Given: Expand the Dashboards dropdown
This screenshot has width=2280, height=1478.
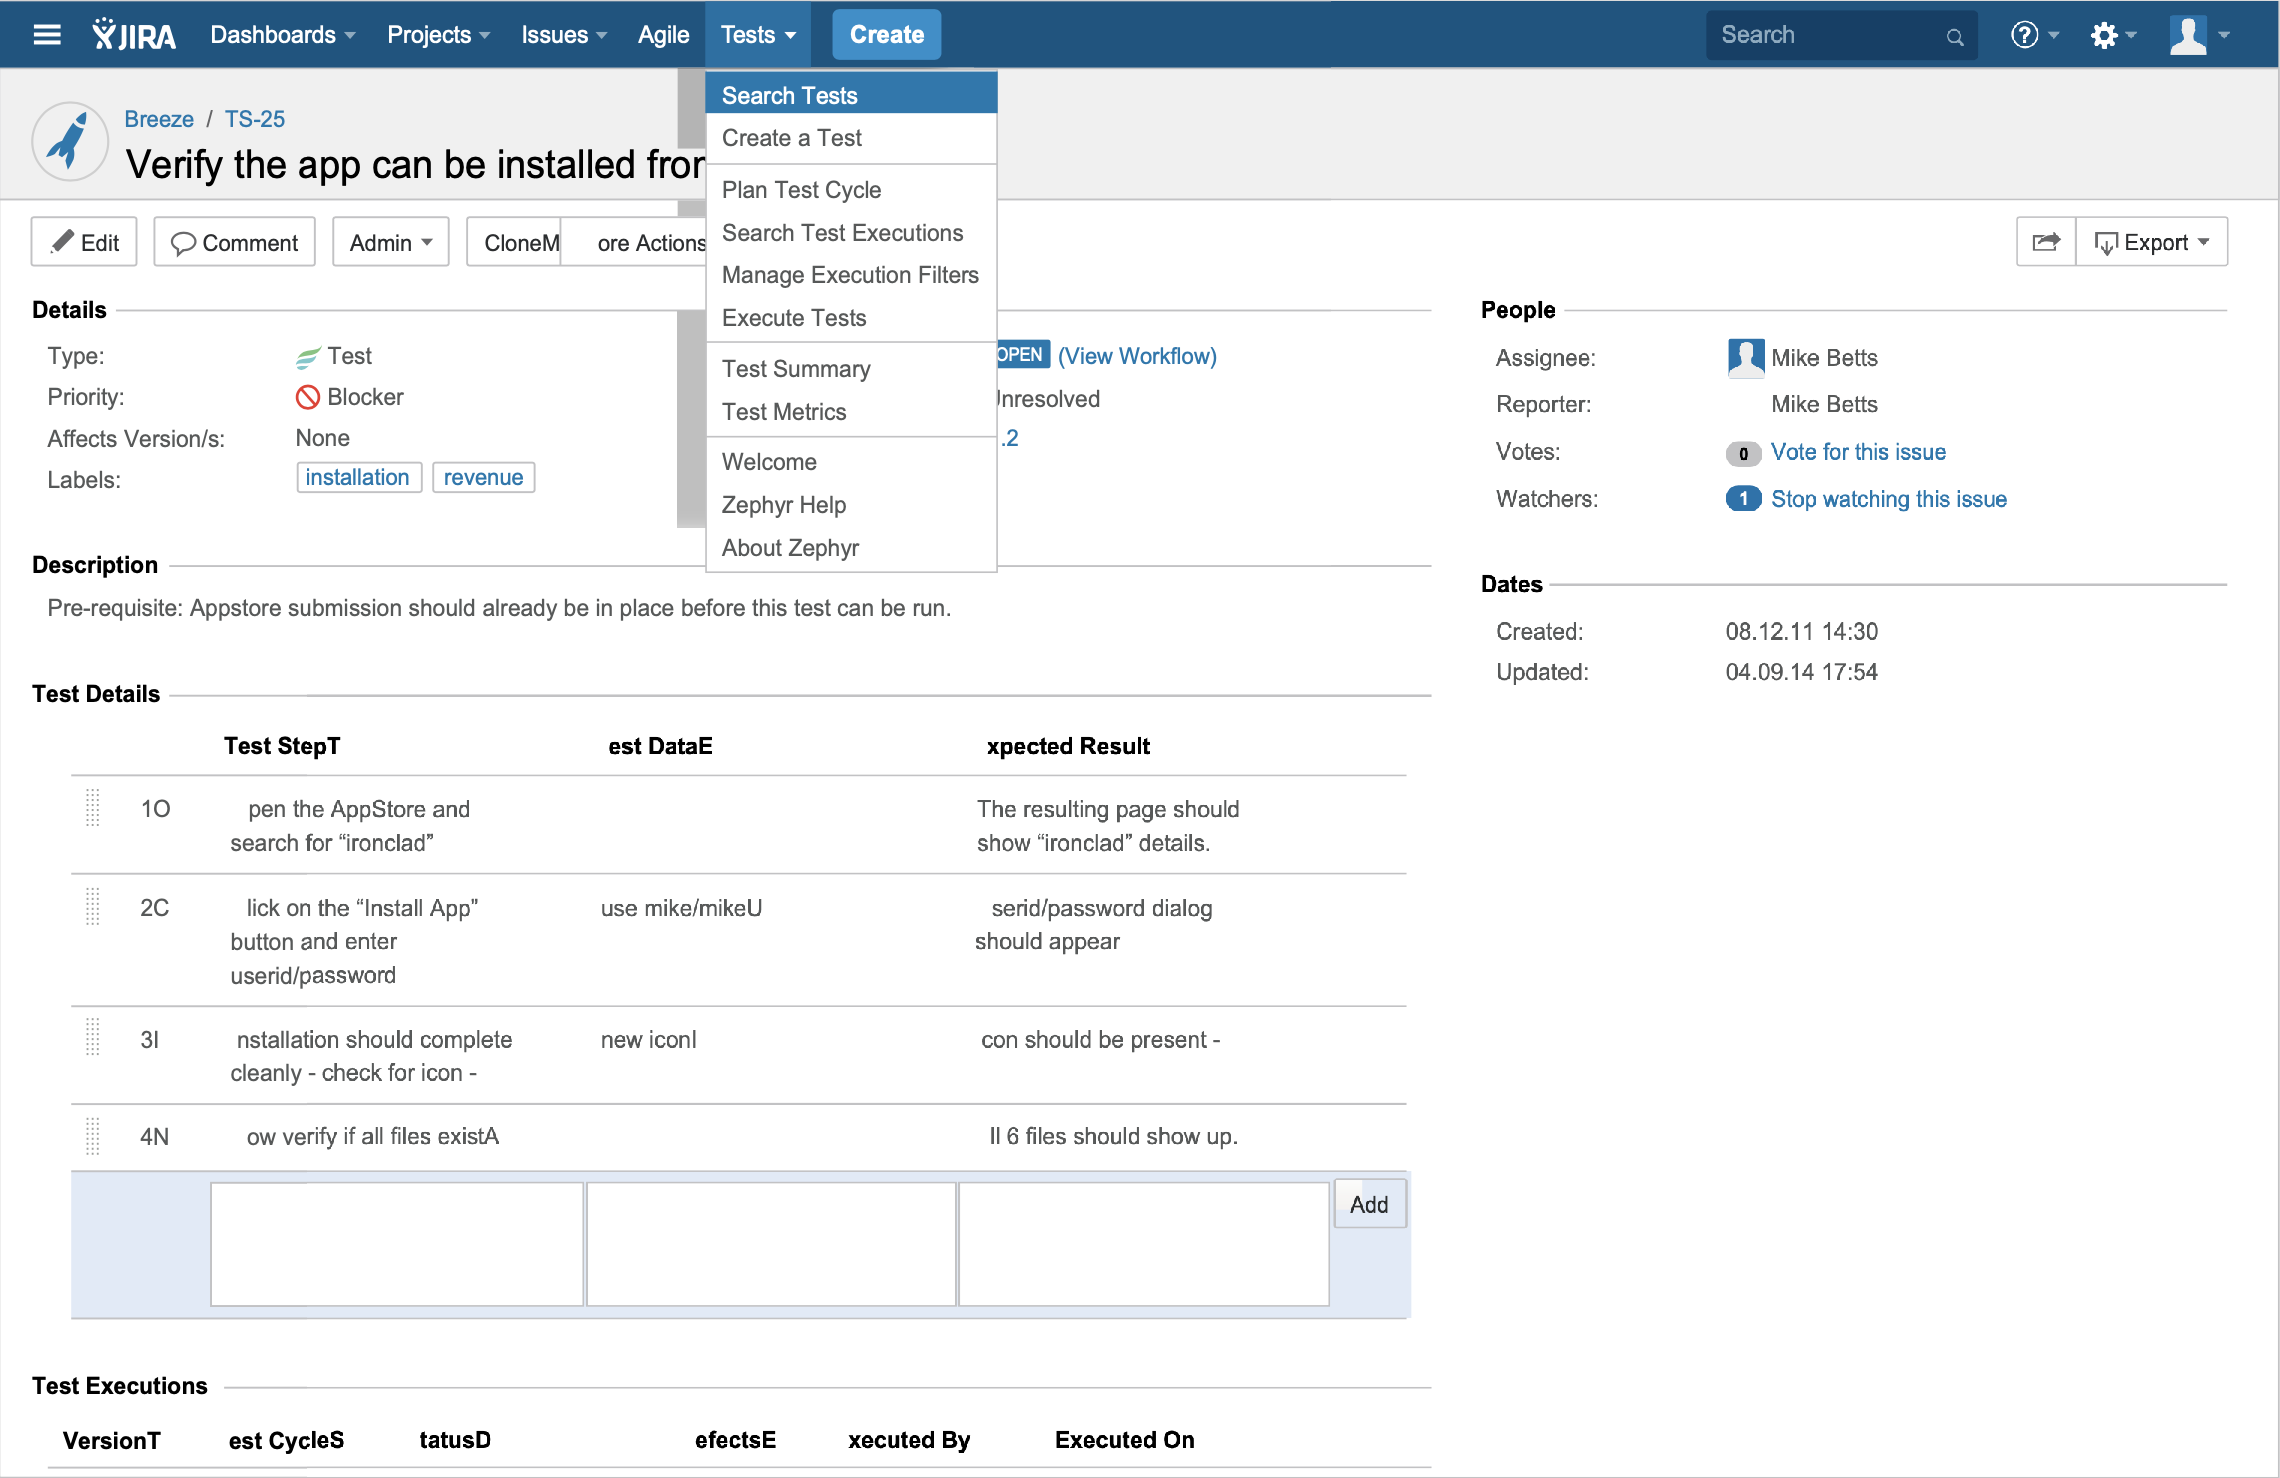Looking at the screenshot, I should [282, 35].
